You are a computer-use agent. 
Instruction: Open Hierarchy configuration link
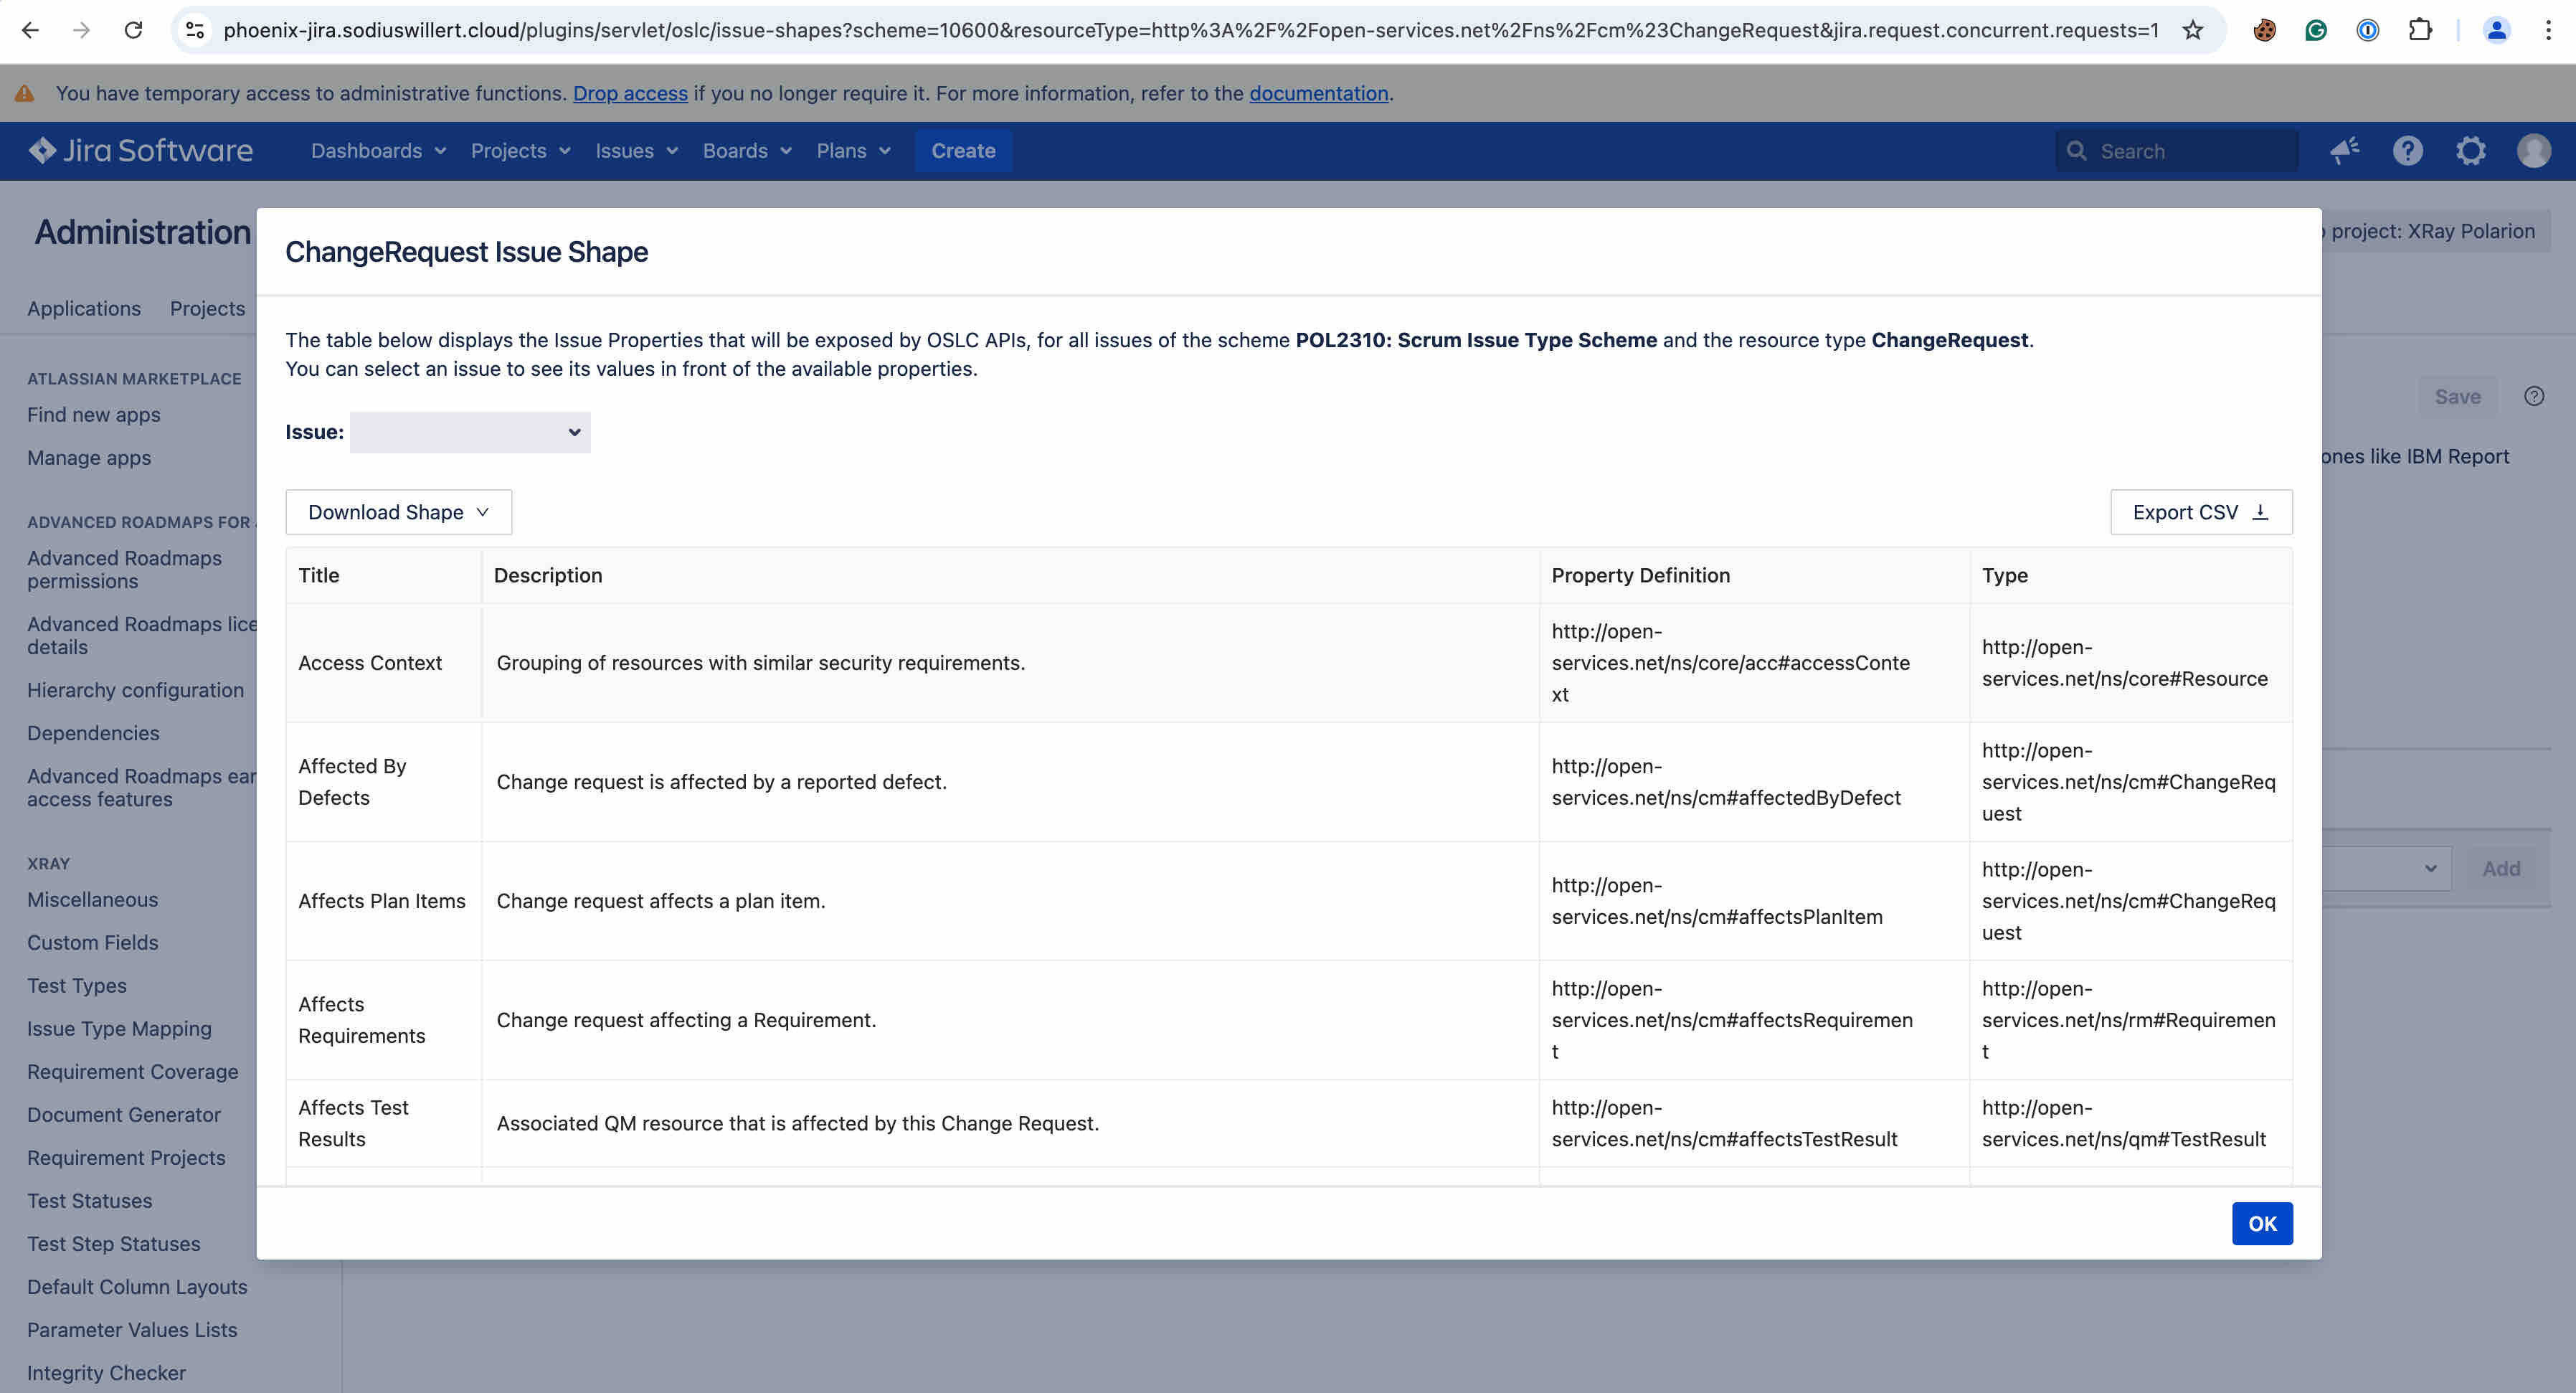[135, 690]
